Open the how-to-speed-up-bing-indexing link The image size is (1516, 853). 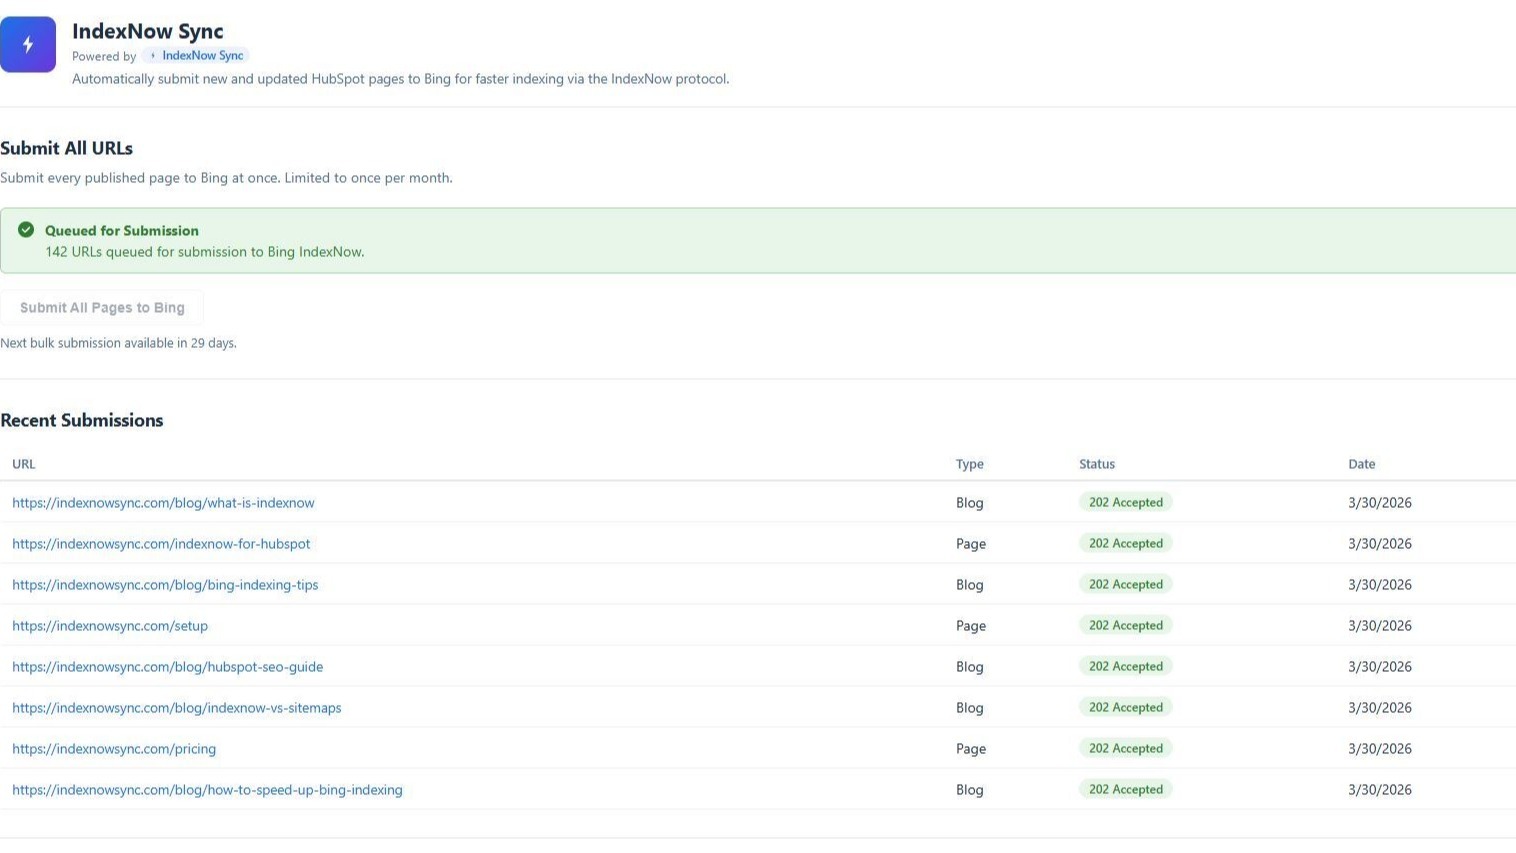click(207, 790)
